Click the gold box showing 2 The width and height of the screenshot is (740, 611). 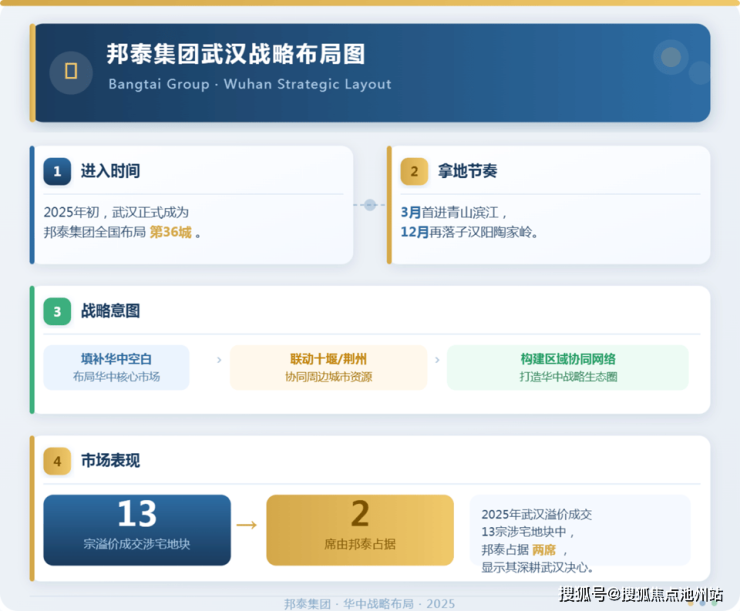[360, 530]
